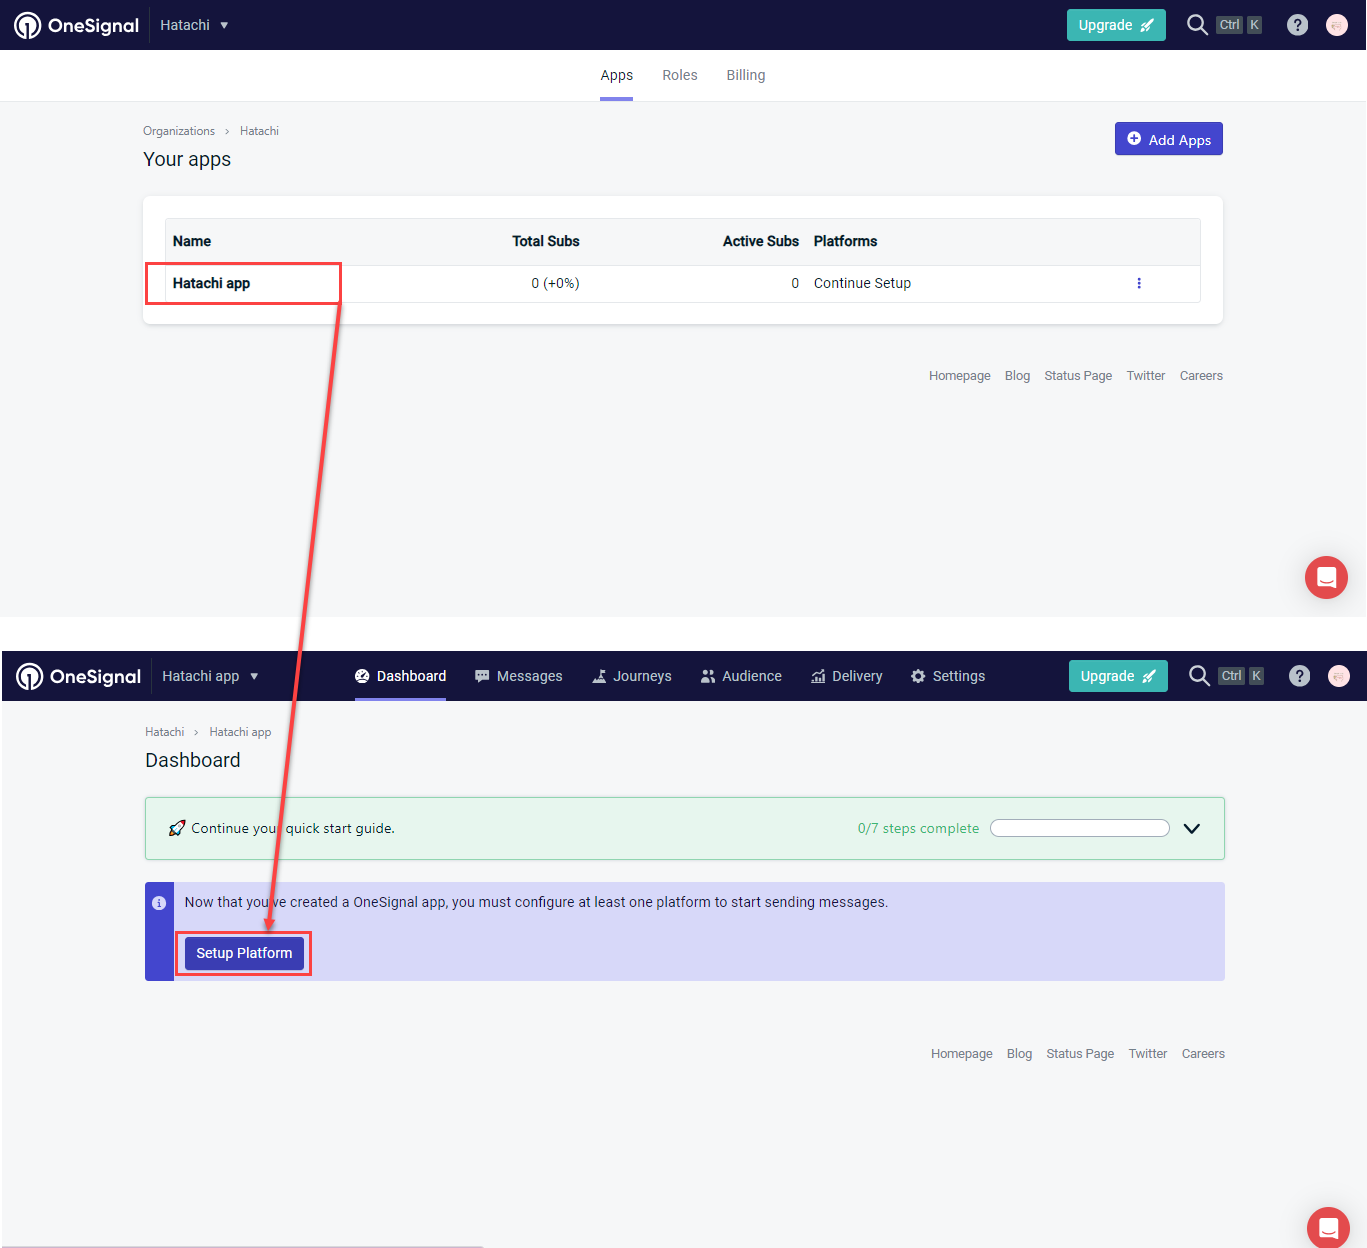The image size is (1367, 1248).
Task: Open Careers footer link on Dashboard page
Action: (1203, 1054)
